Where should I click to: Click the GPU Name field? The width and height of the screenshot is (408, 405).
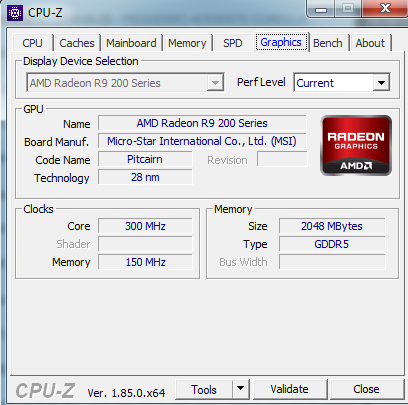(202, 123)
